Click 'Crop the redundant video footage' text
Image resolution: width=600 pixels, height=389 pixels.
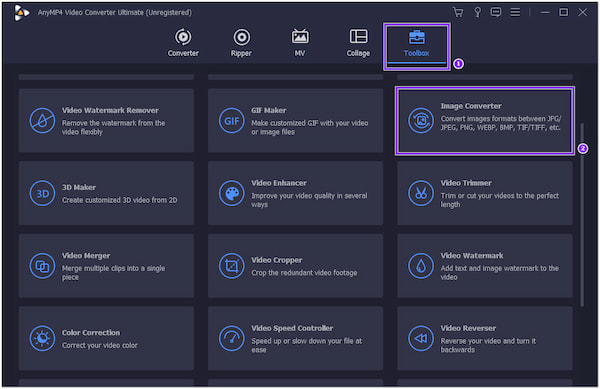(x=304, y=273)
